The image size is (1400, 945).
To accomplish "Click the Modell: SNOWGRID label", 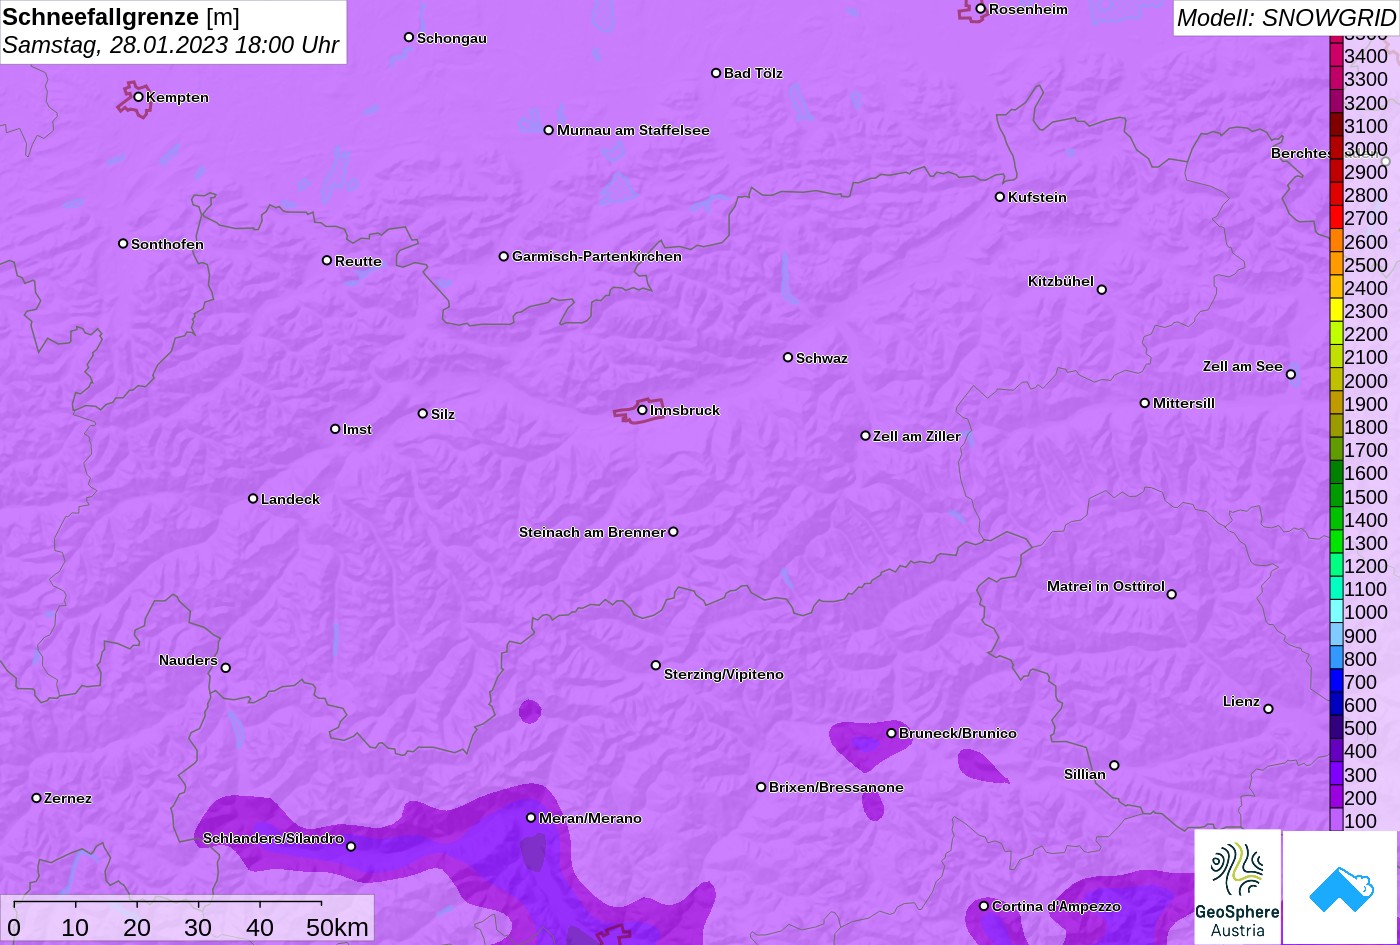I will (1286, 17).
